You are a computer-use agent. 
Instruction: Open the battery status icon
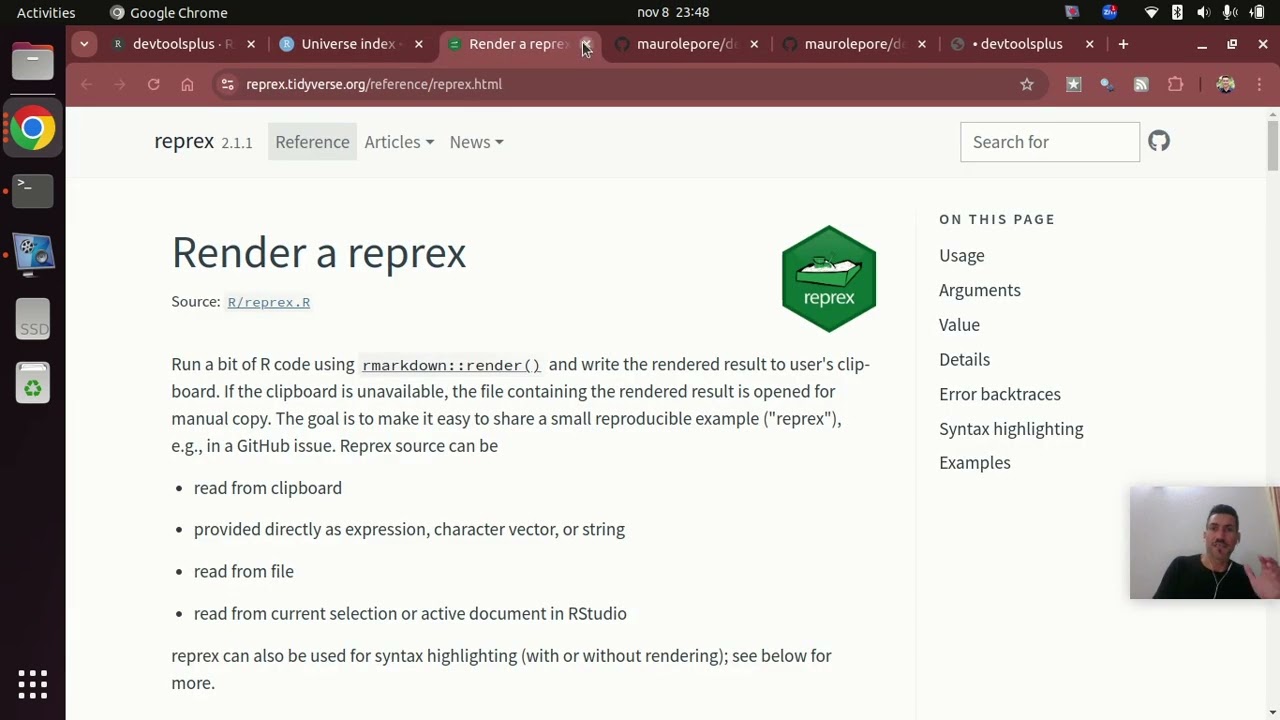coord(1258,12)
